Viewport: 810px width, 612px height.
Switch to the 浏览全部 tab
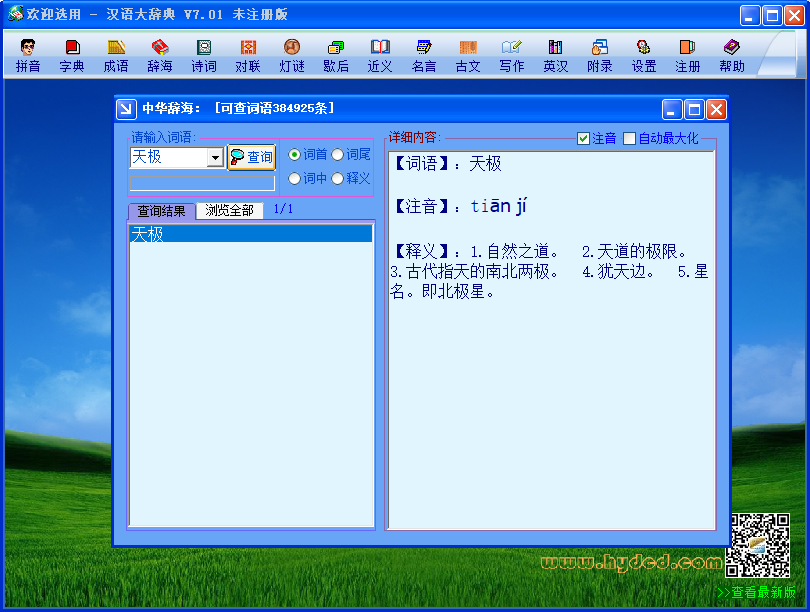pos(229,210)
